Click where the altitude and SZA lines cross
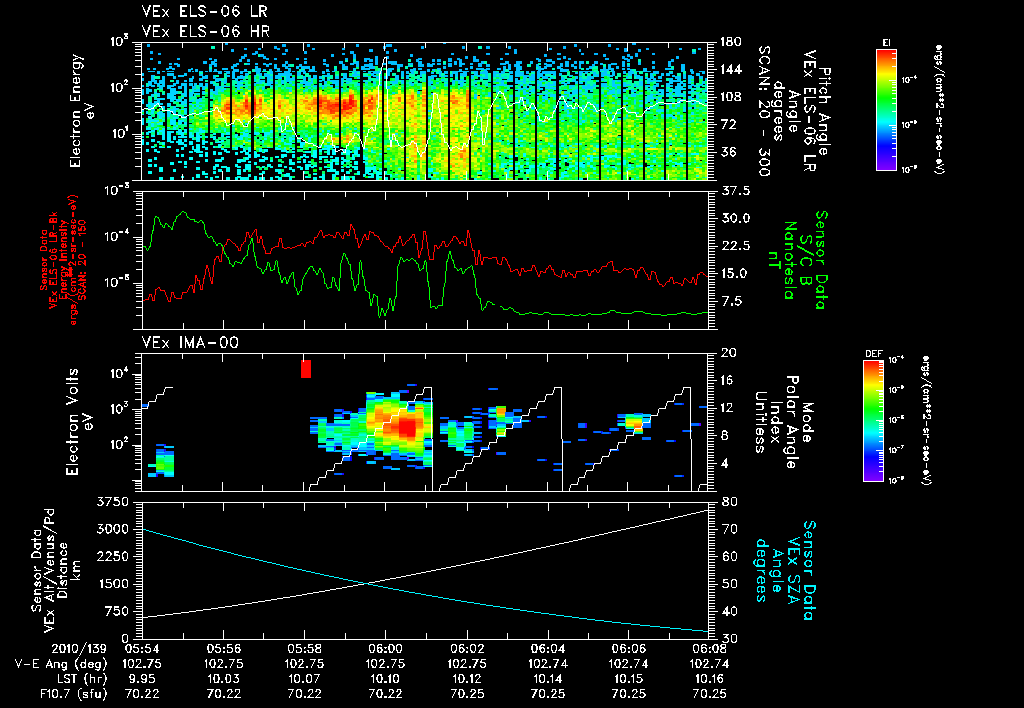 pos(367,583)
